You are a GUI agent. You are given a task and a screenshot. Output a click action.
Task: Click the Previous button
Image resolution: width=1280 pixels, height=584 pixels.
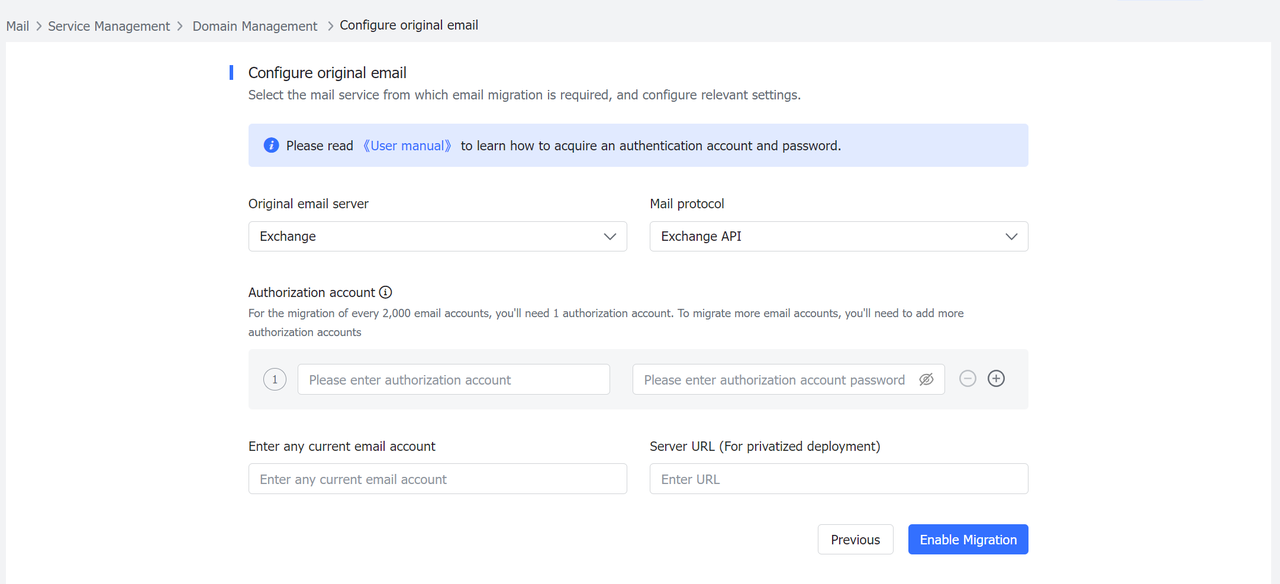point(856,539)
